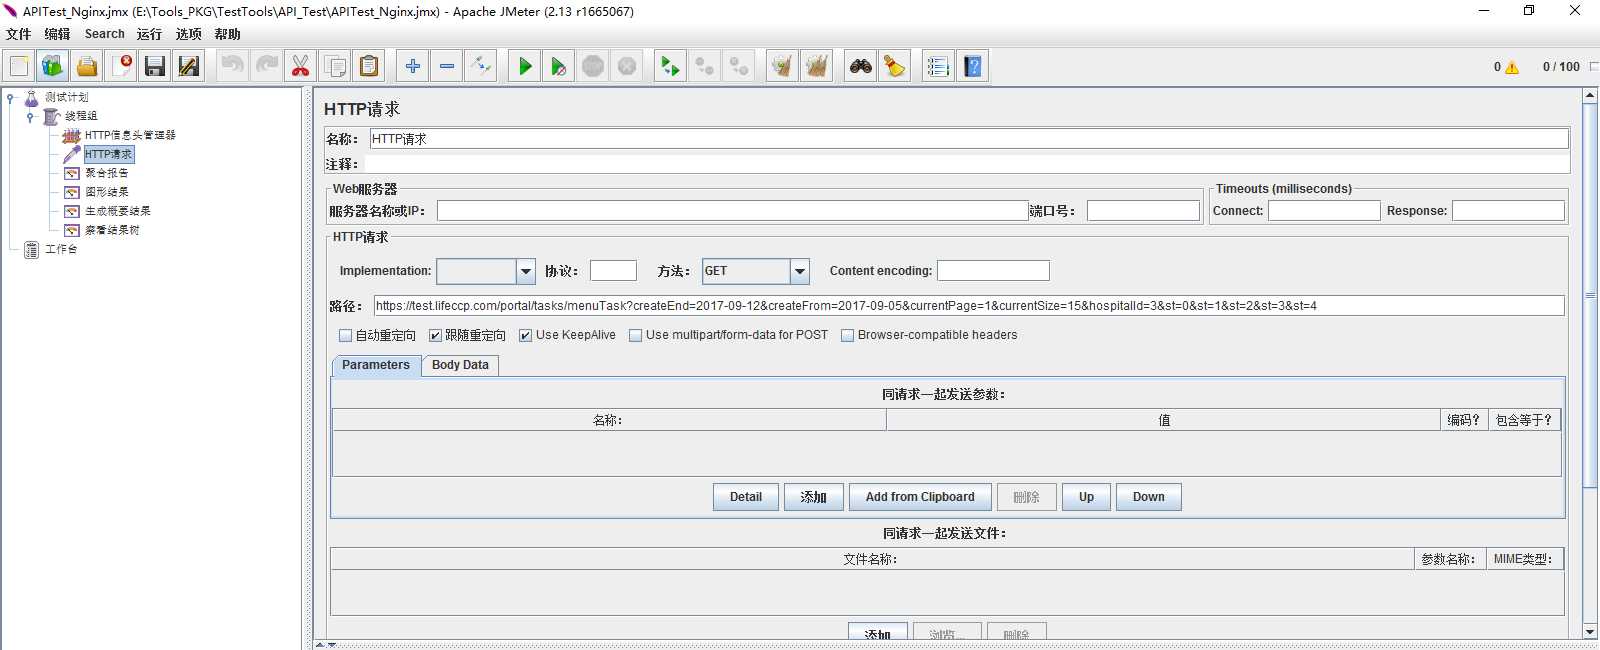Click the vertical scrollbar down arrow

click(x=1590, y=632)
